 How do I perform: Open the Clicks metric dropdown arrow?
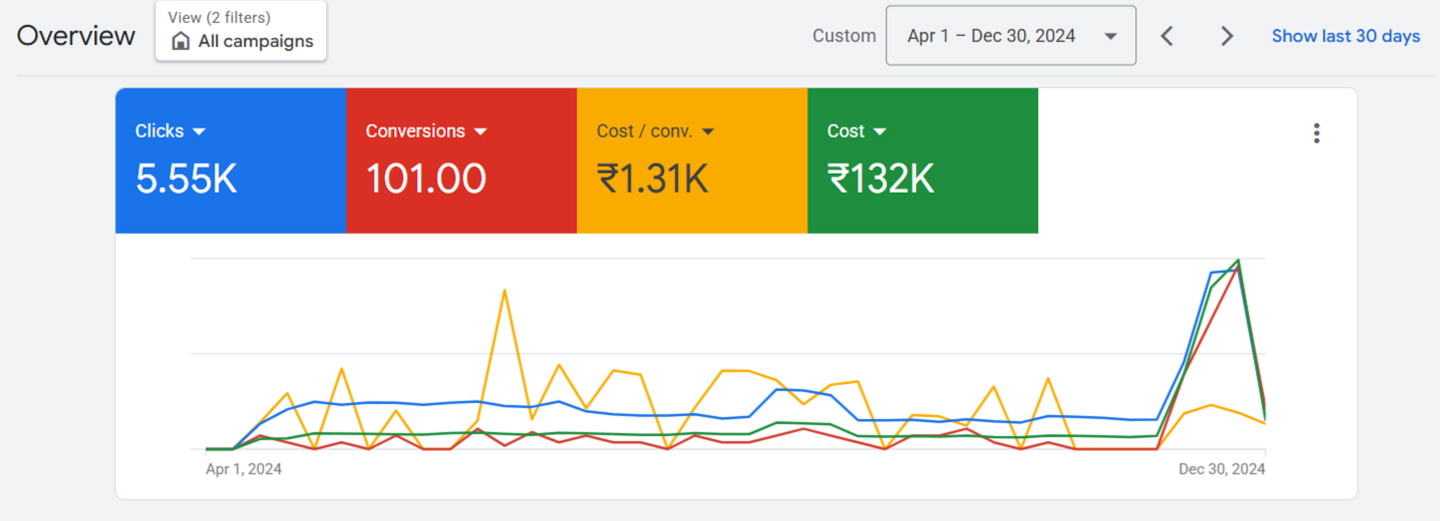pos(199,132)
